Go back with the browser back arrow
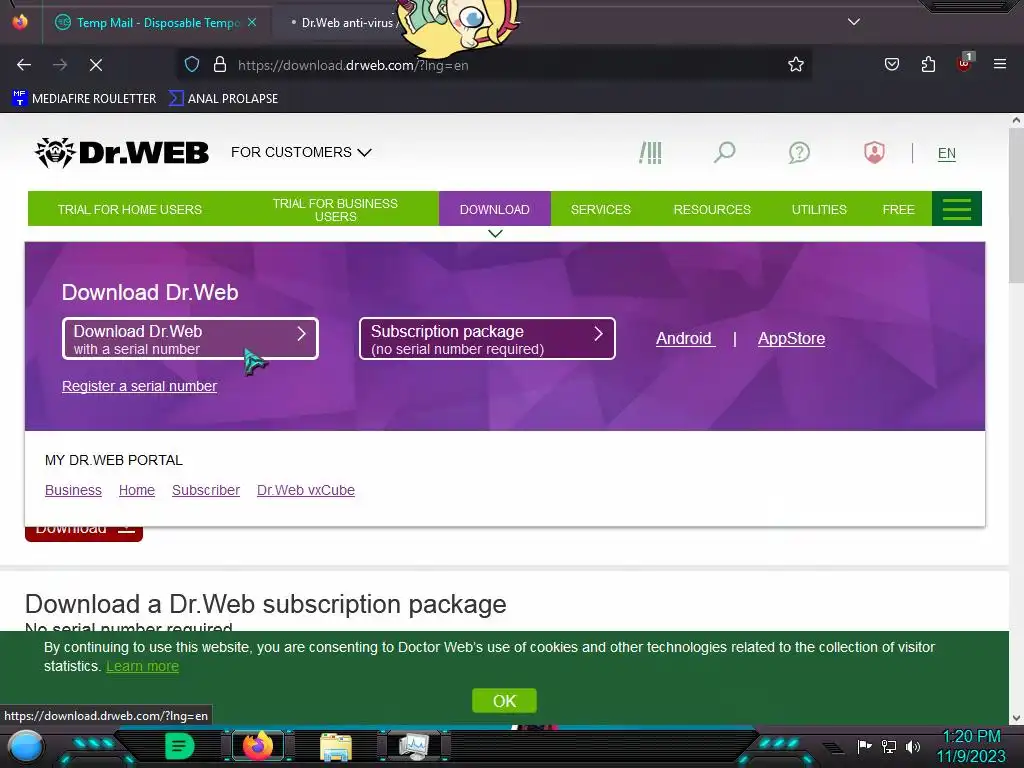 tap(24, 65)
